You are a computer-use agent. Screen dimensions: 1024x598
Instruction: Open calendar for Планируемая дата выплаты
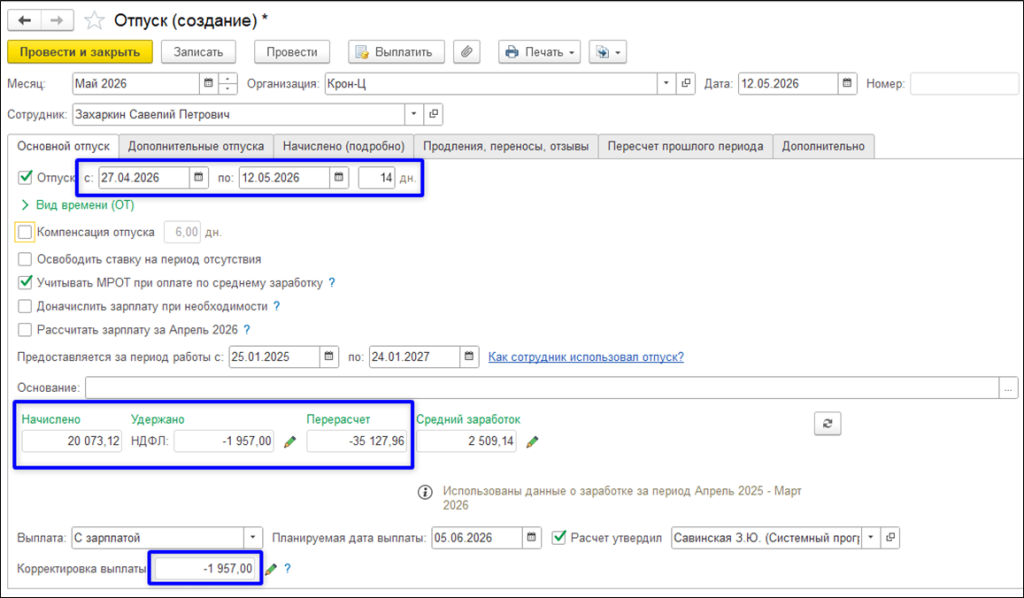[532, 538]
